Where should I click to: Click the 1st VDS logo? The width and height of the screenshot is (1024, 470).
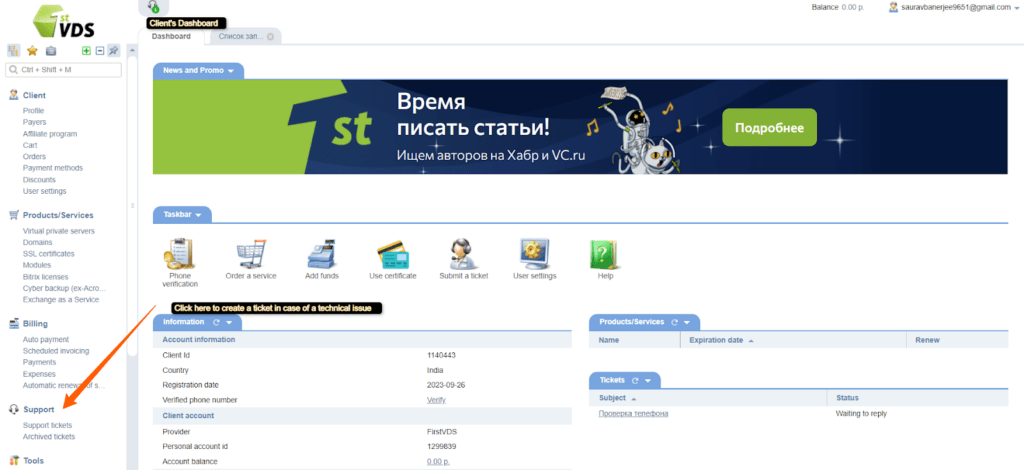pos(63,22)
